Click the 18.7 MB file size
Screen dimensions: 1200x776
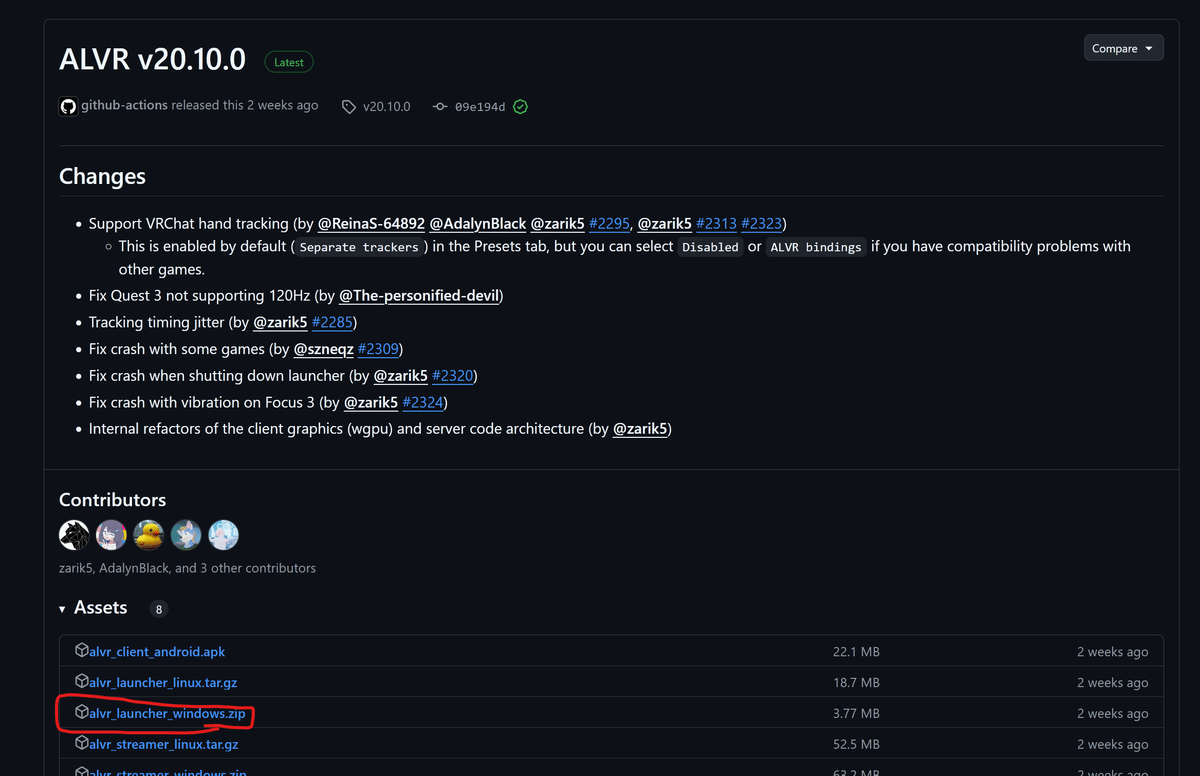[x=856, y=683]
